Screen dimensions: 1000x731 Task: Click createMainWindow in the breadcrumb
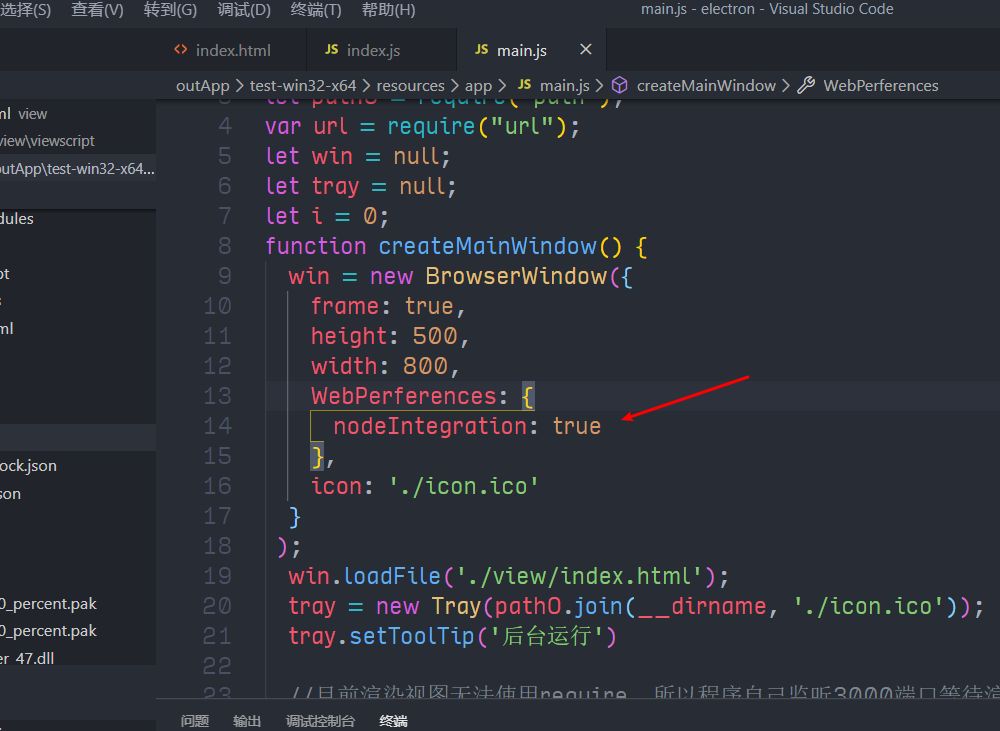pyautogui.click(x=706, y=85)
